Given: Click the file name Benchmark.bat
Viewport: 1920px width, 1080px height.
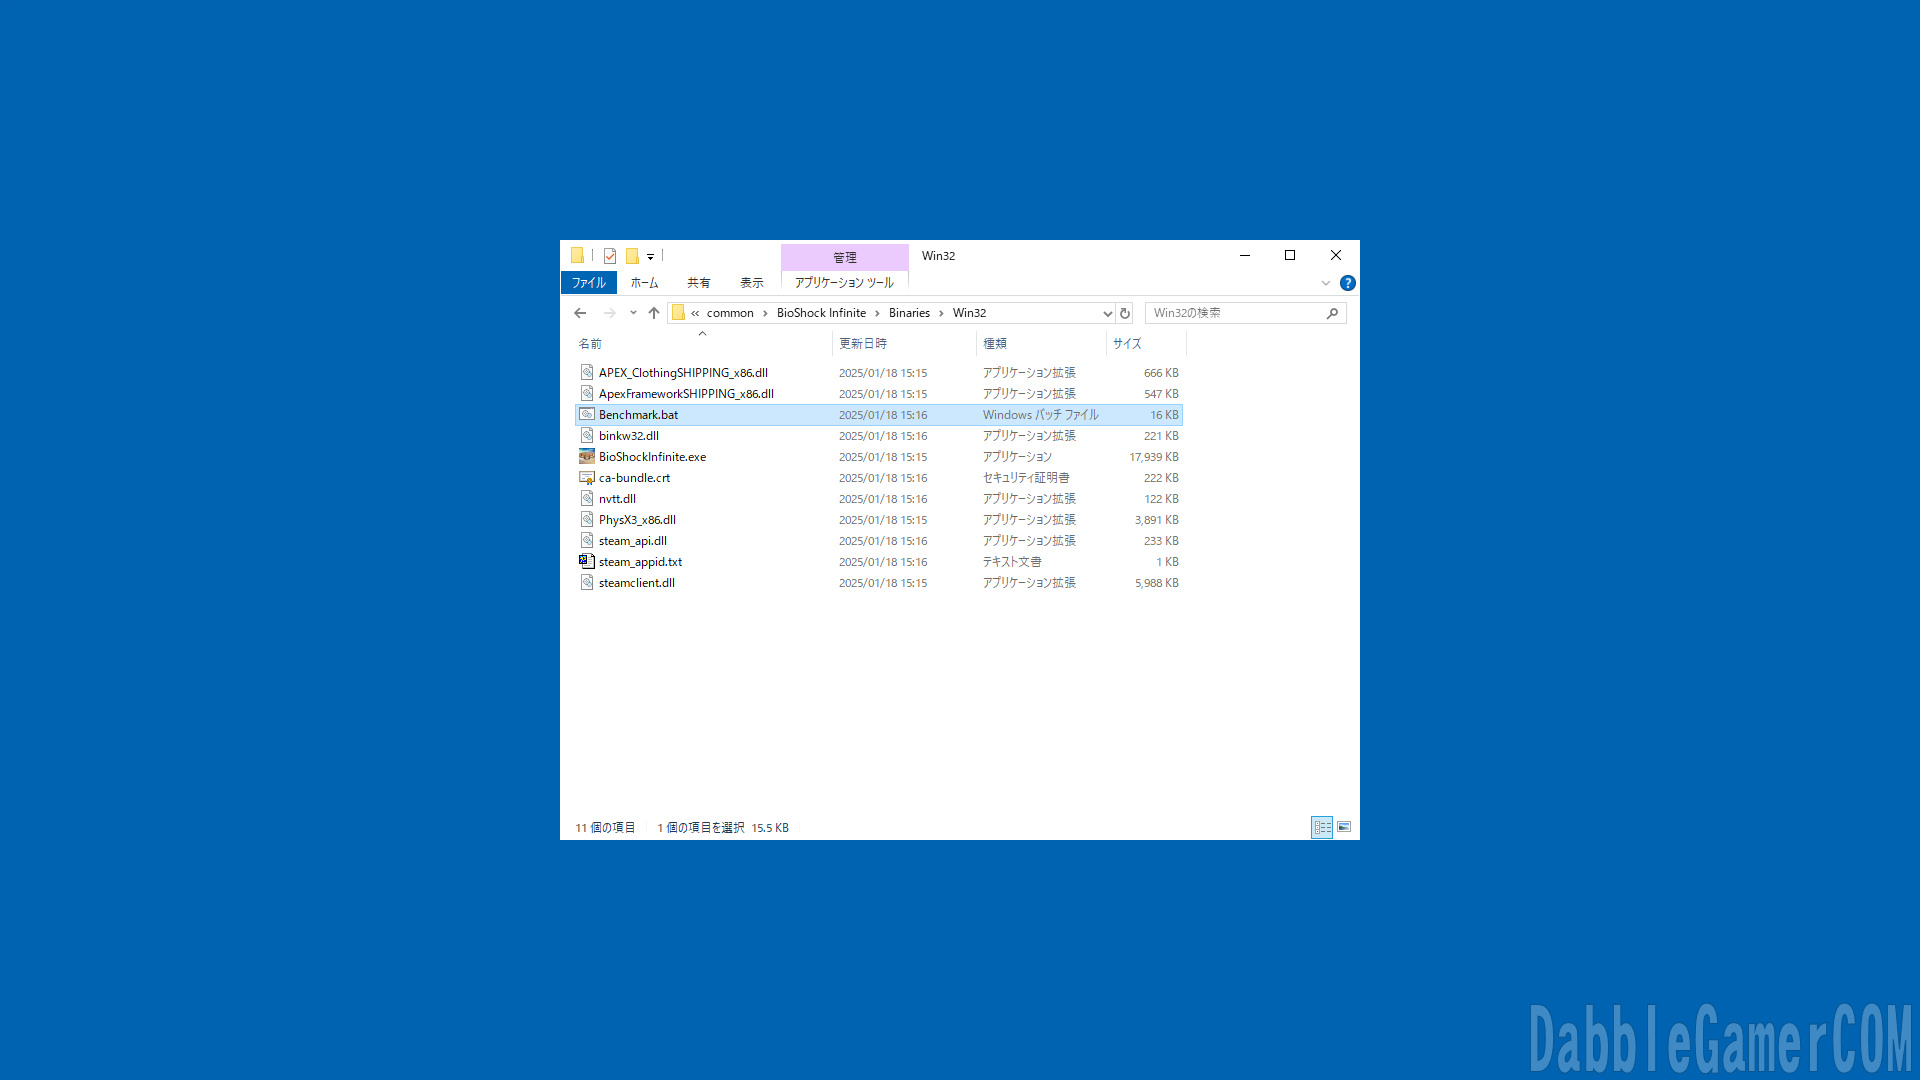Looking at the screenshot, I should tap(638, 415).
